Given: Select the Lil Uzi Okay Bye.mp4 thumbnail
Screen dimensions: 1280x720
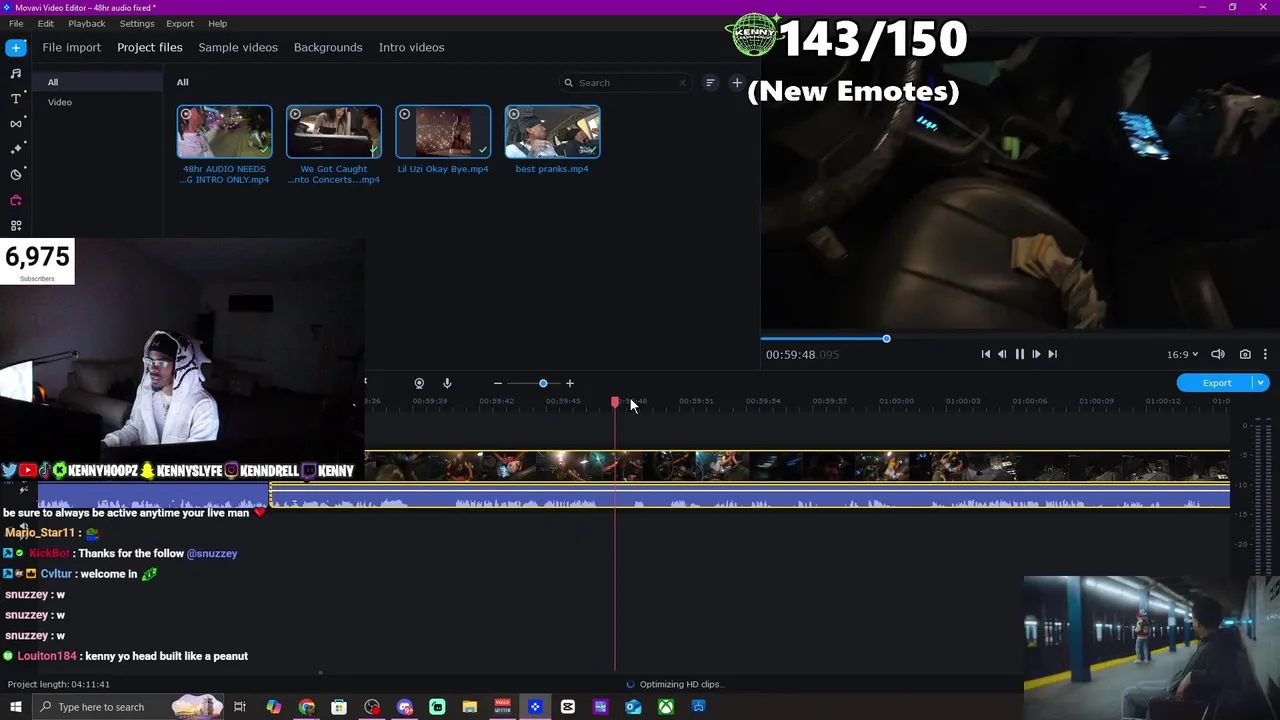Looking at the screenshot, I should 443,131.
